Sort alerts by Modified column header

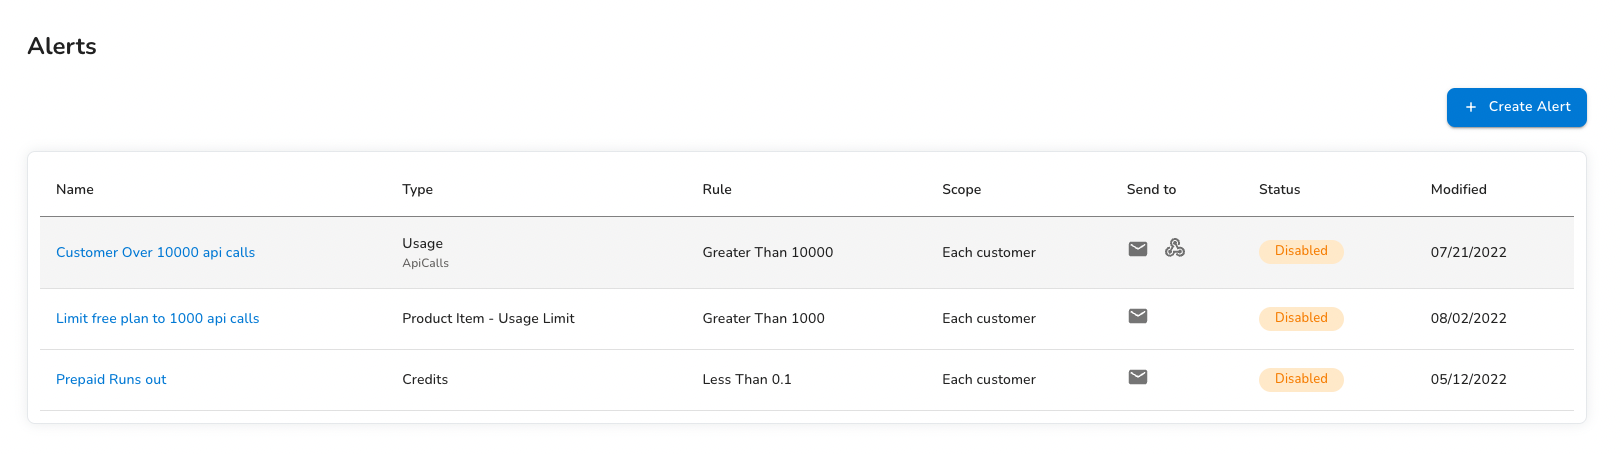(x=1458, y=190)
